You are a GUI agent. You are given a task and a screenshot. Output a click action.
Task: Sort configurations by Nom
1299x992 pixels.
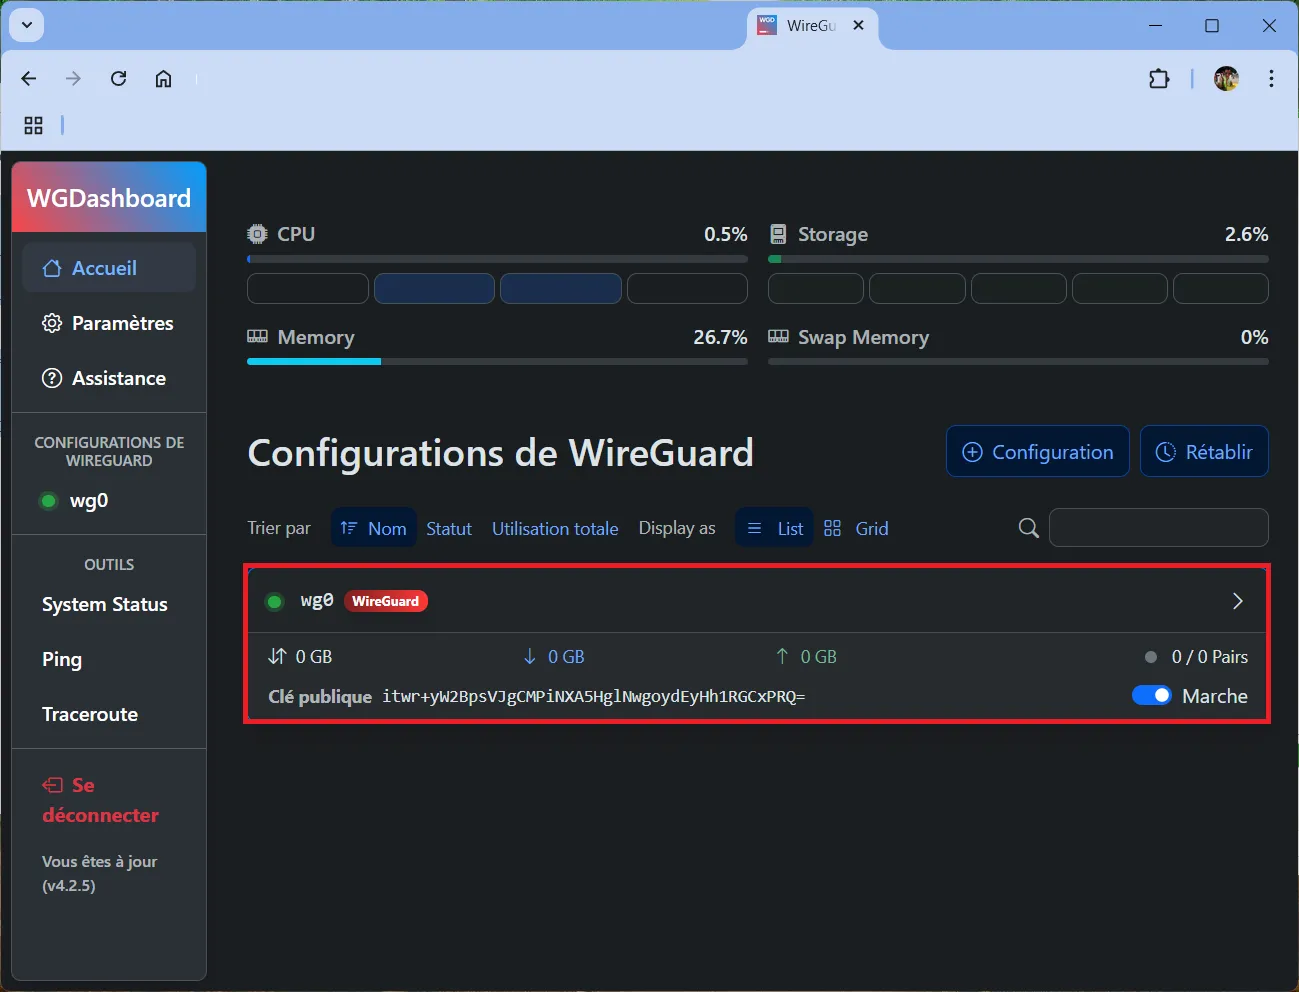(x=373, y=528)
